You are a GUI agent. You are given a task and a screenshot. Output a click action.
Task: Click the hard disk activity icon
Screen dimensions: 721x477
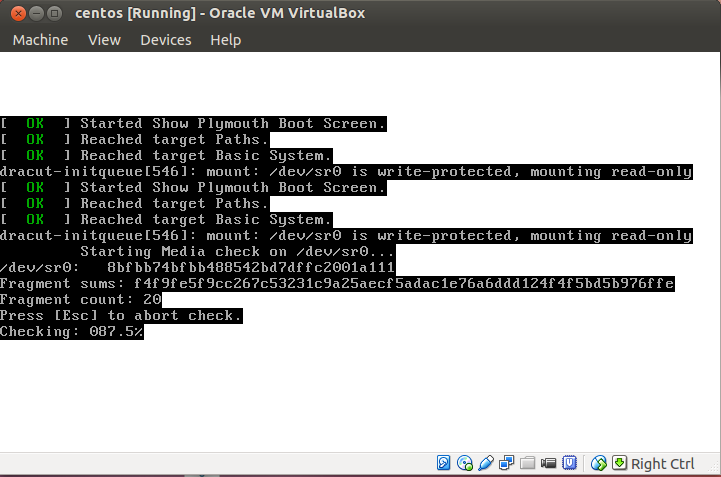[443, 463]
